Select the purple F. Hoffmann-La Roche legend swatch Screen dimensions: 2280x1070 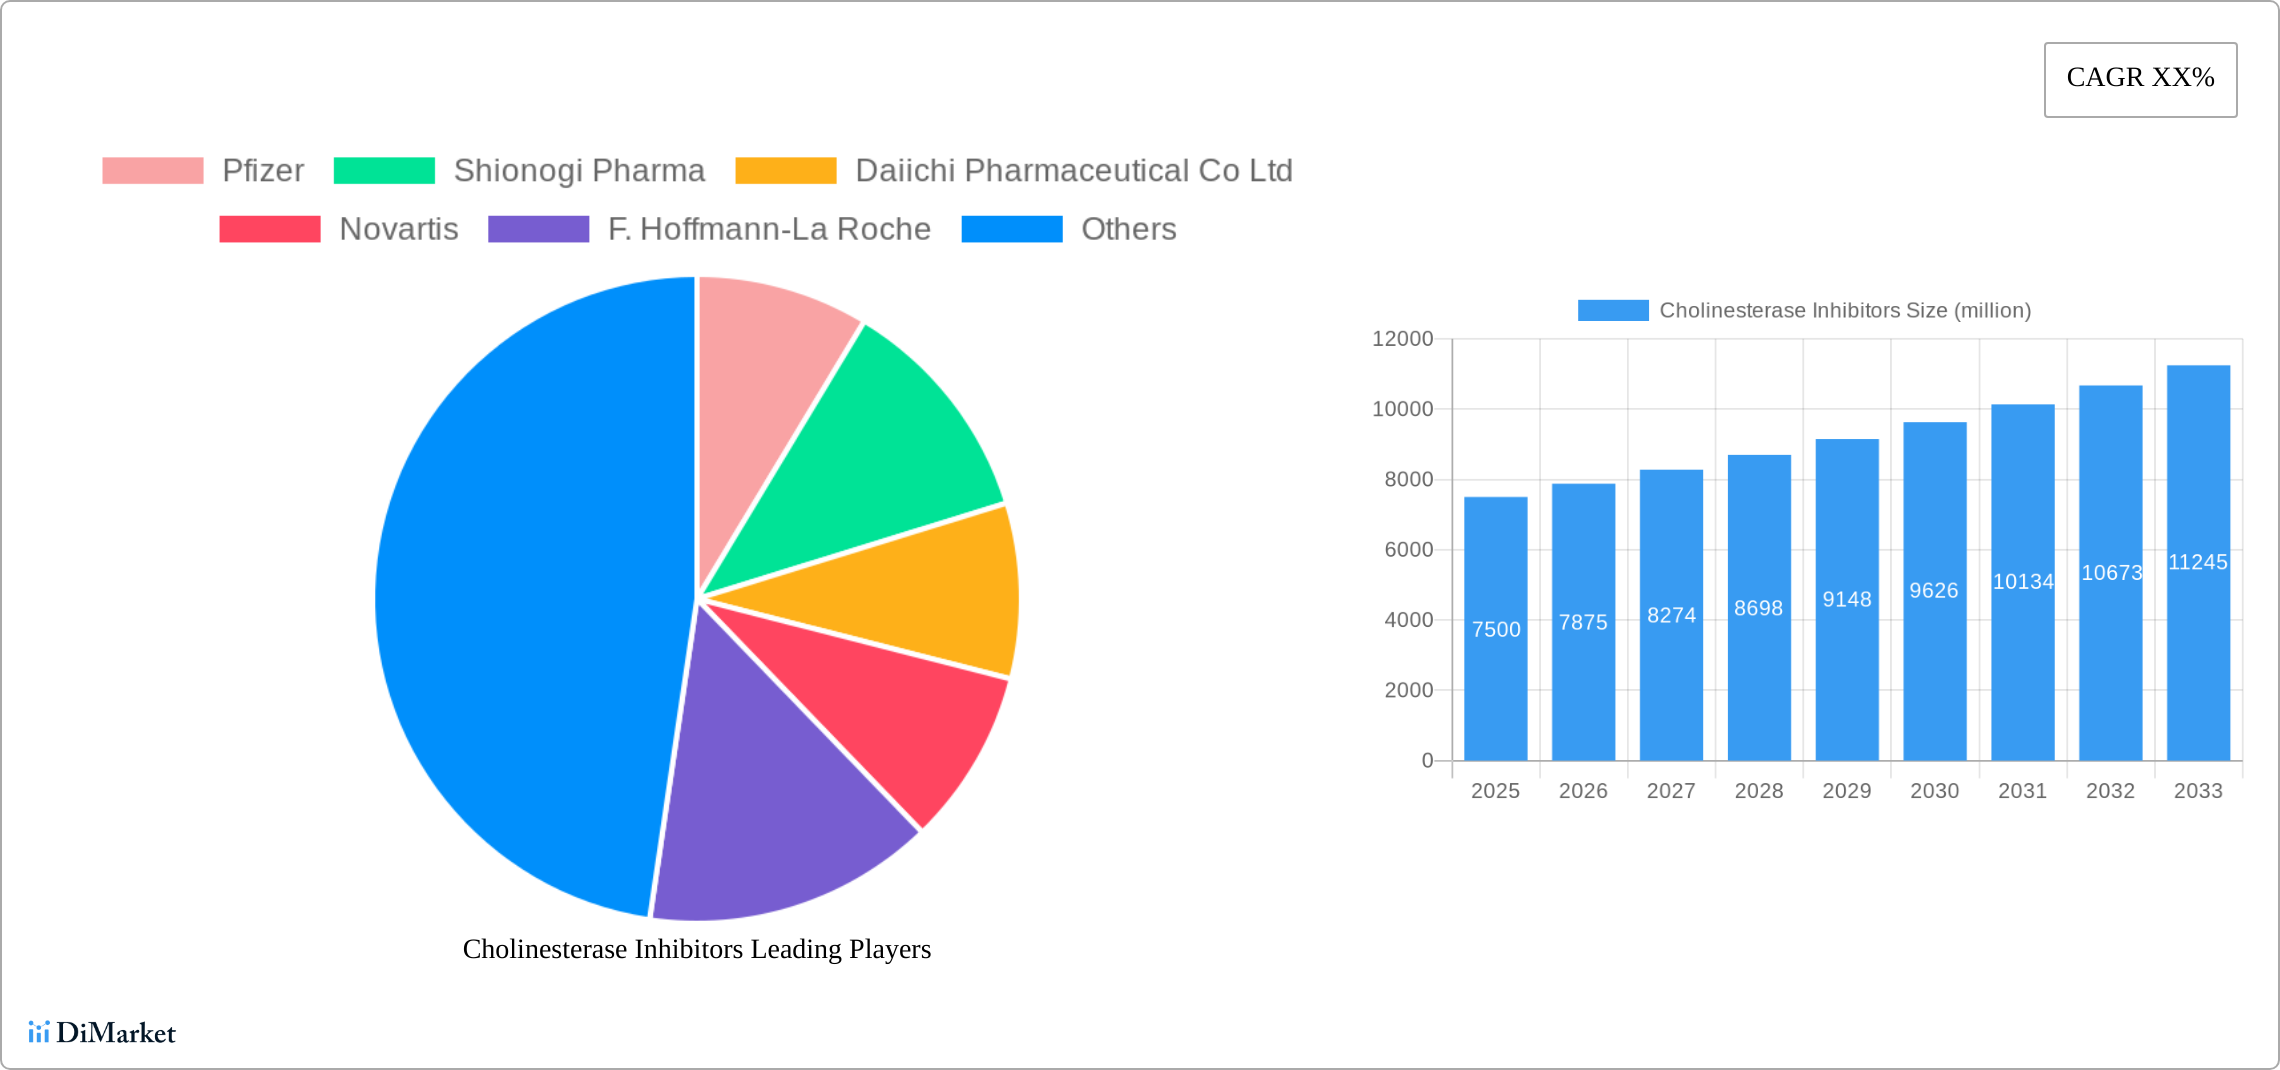[x=539, y=229]
